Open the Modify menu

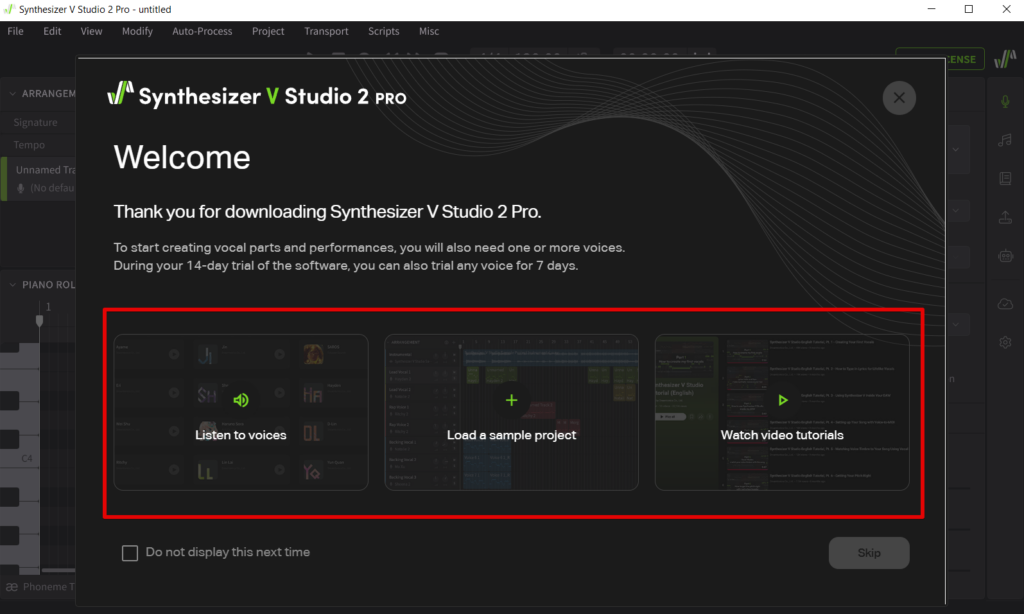(x=137, y=31)
